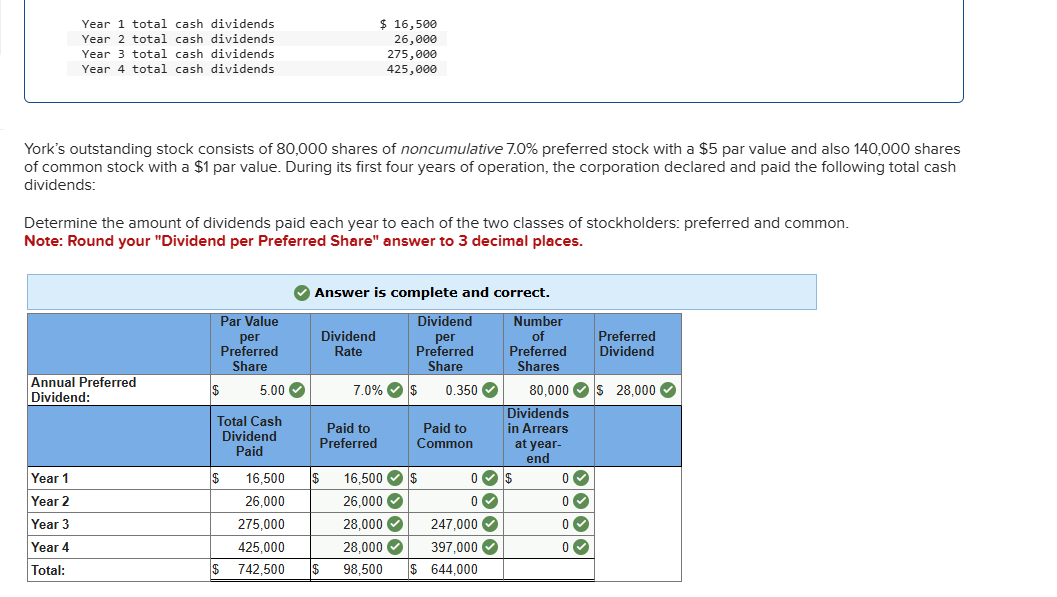Viewport: 1057px width, 597px height.
Task: Click the green checkmark beside "Answer is complete and correct"
Action: click(302, 293)
